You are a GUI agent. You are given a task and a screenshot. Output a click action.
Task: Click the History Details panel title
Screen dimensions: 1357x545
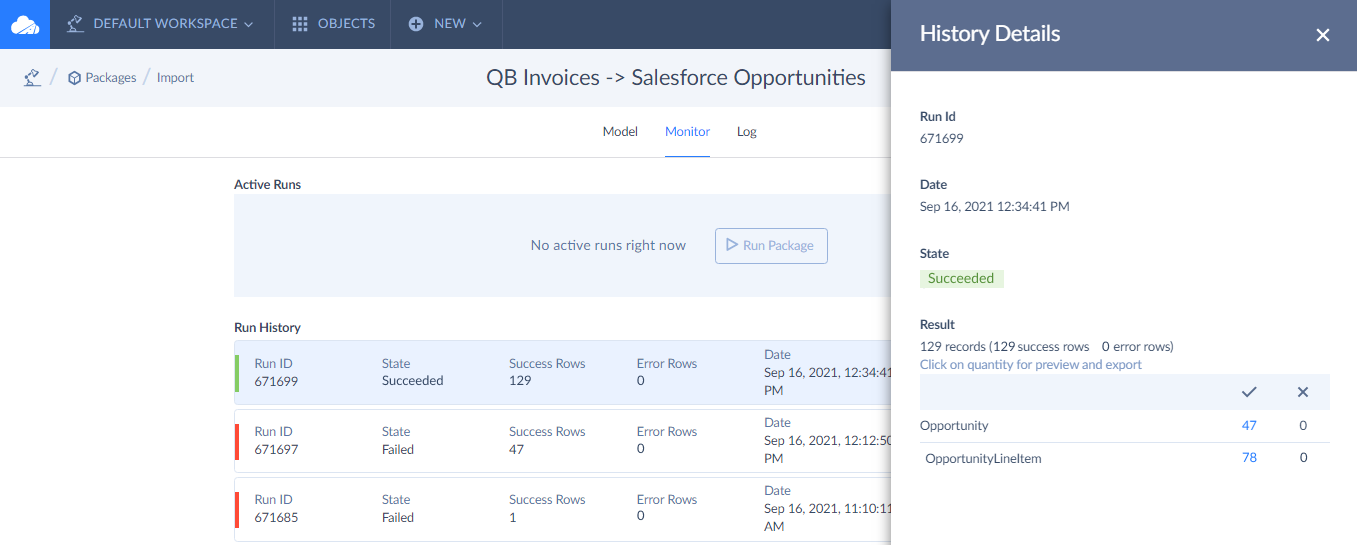pyautogui.click(x=990, y=33)
